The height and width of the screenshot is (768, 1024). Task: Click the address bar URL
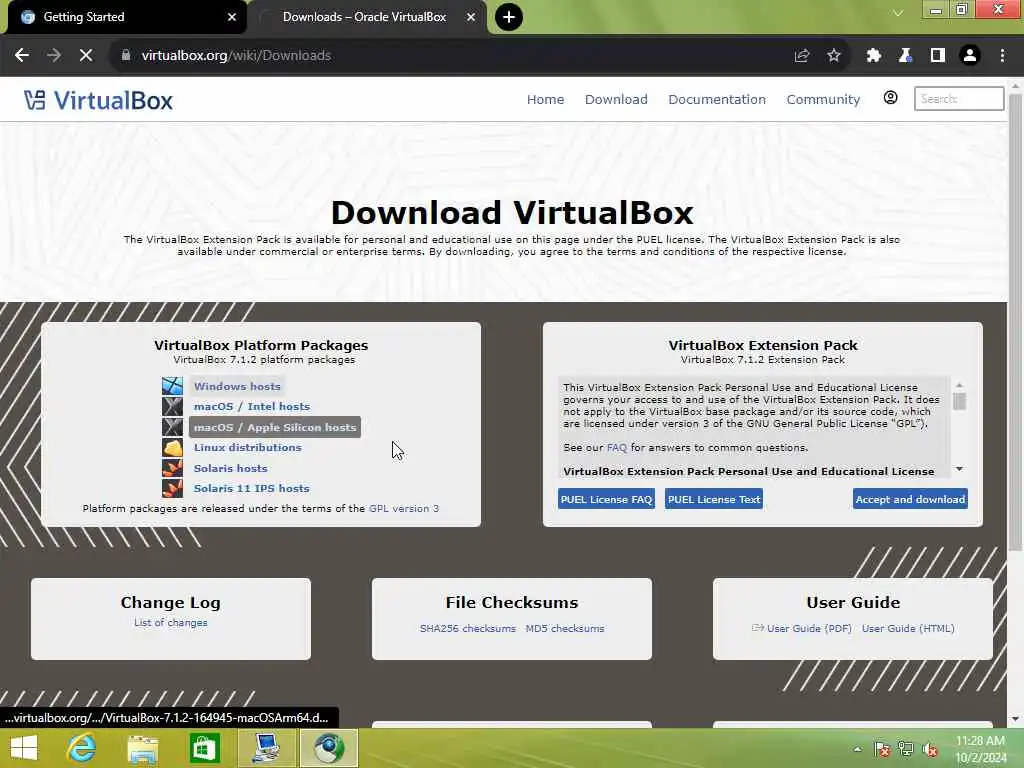click(x=236, y=56)
